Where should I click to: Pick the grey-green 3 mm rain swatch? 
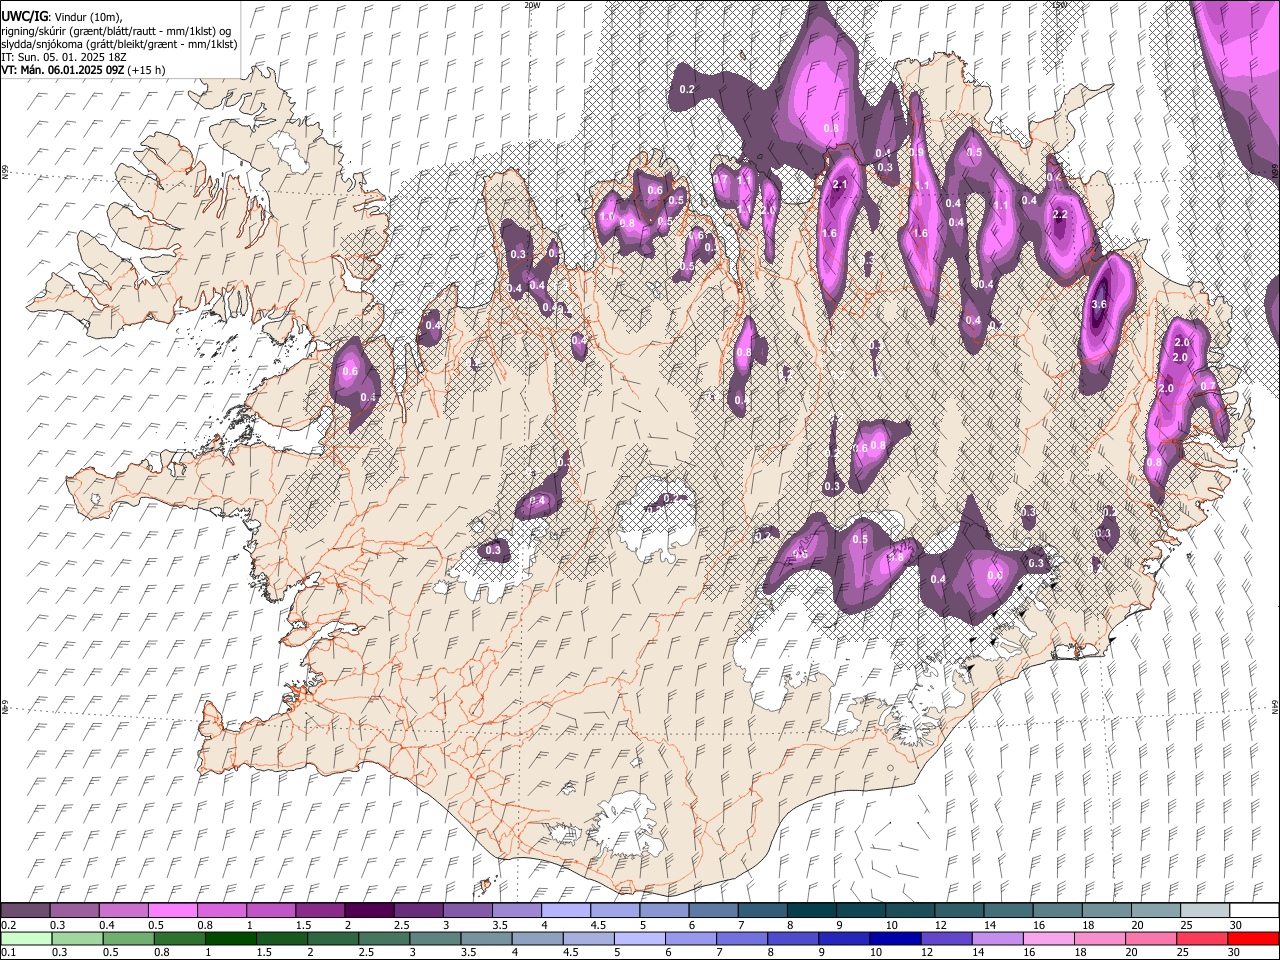tap(435, 938)
